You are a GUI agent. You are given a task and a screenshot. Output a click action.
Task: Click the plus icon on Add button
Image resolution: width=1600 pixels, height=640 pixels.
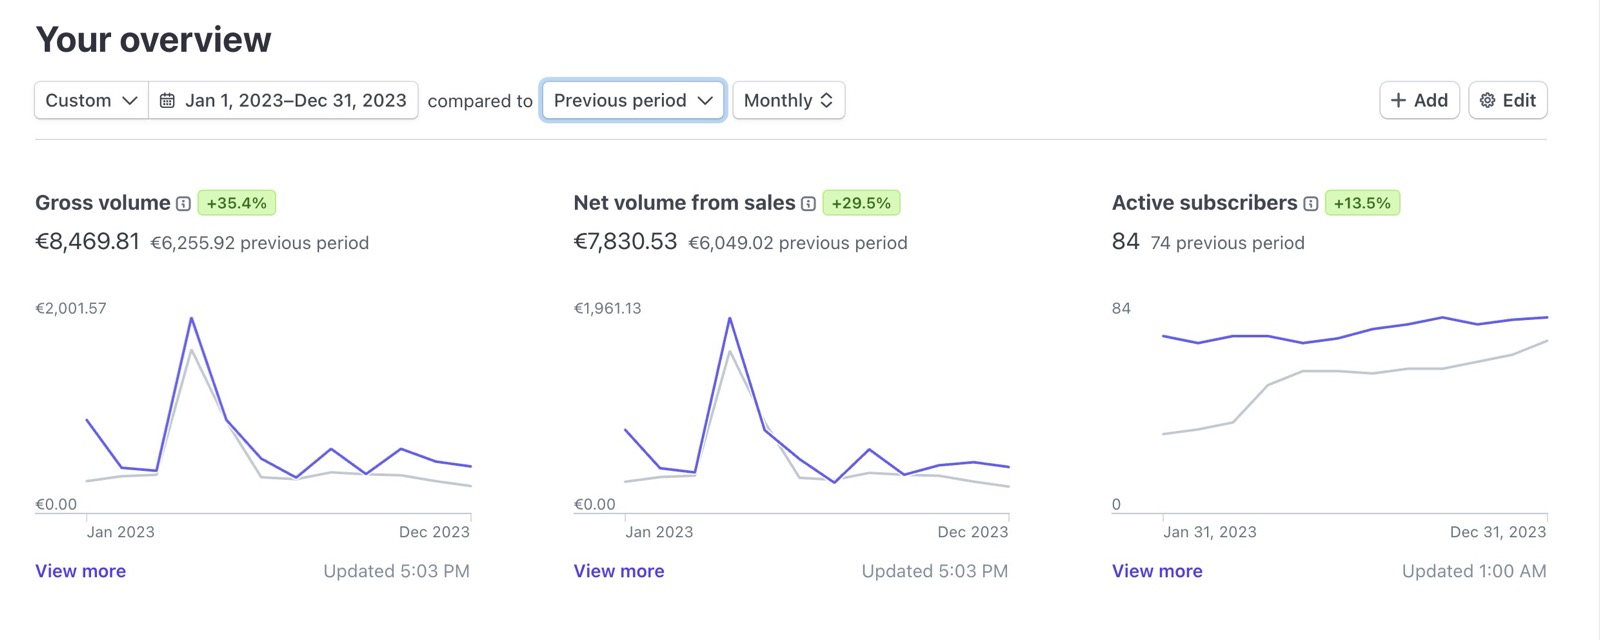click(1398, 101)
